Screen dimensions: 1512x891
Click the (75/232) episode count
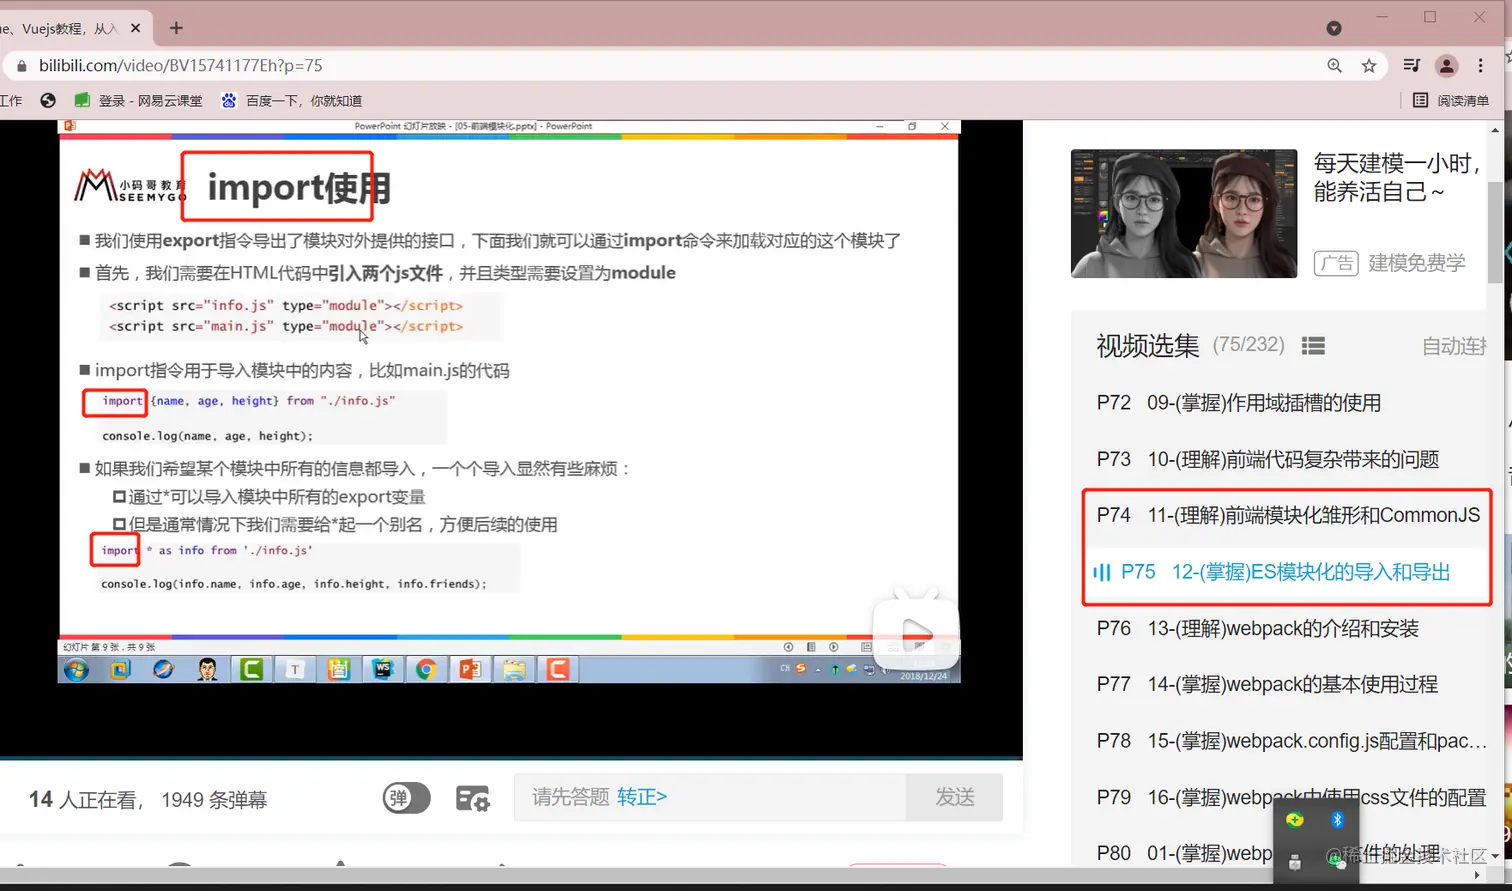tap(1248, 345)
